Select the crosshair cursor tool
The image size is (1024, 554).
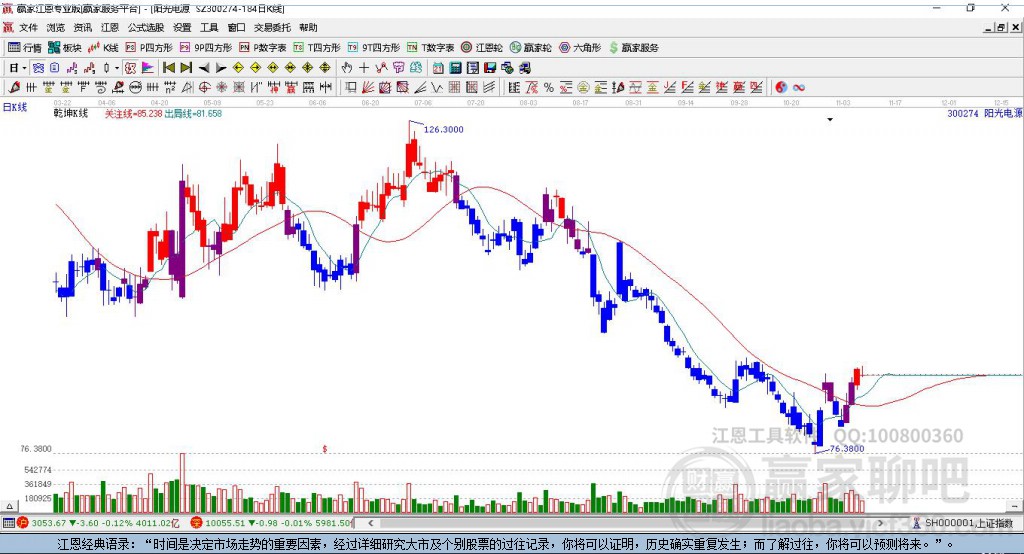click(364, 68)
